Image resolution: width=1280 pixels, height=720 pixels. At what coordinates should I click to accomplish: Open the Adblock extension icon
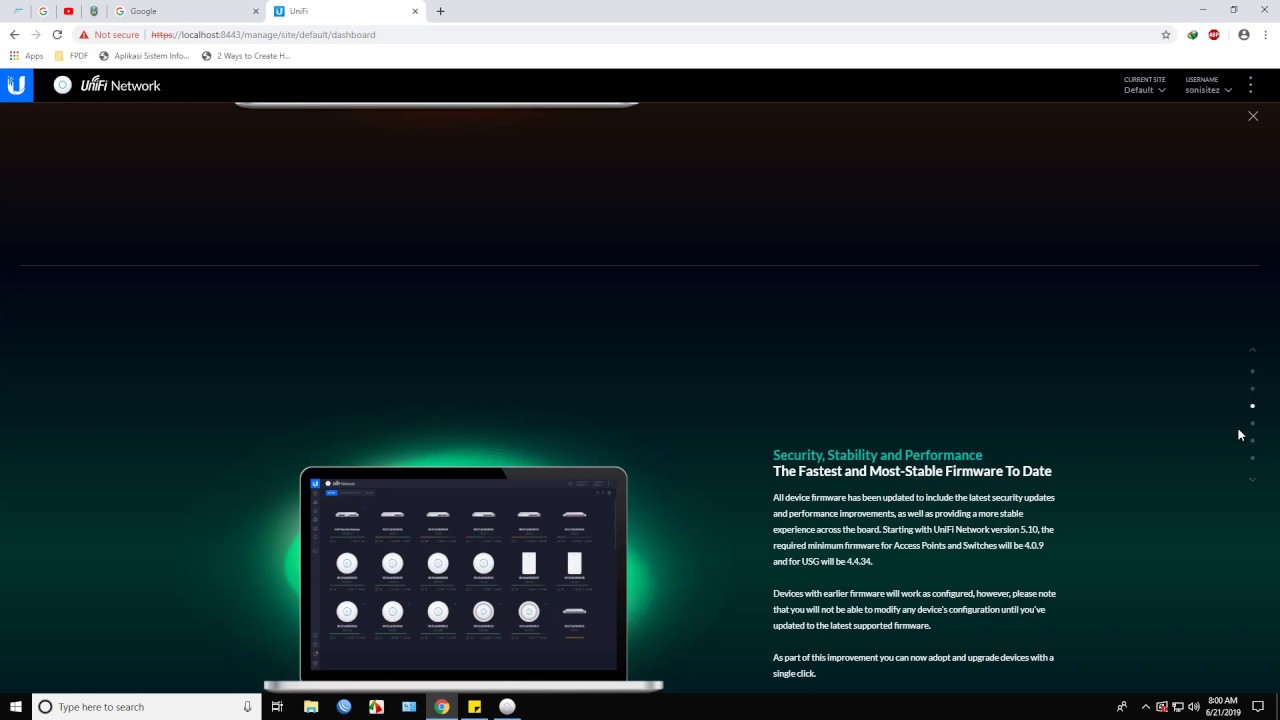1214,34
